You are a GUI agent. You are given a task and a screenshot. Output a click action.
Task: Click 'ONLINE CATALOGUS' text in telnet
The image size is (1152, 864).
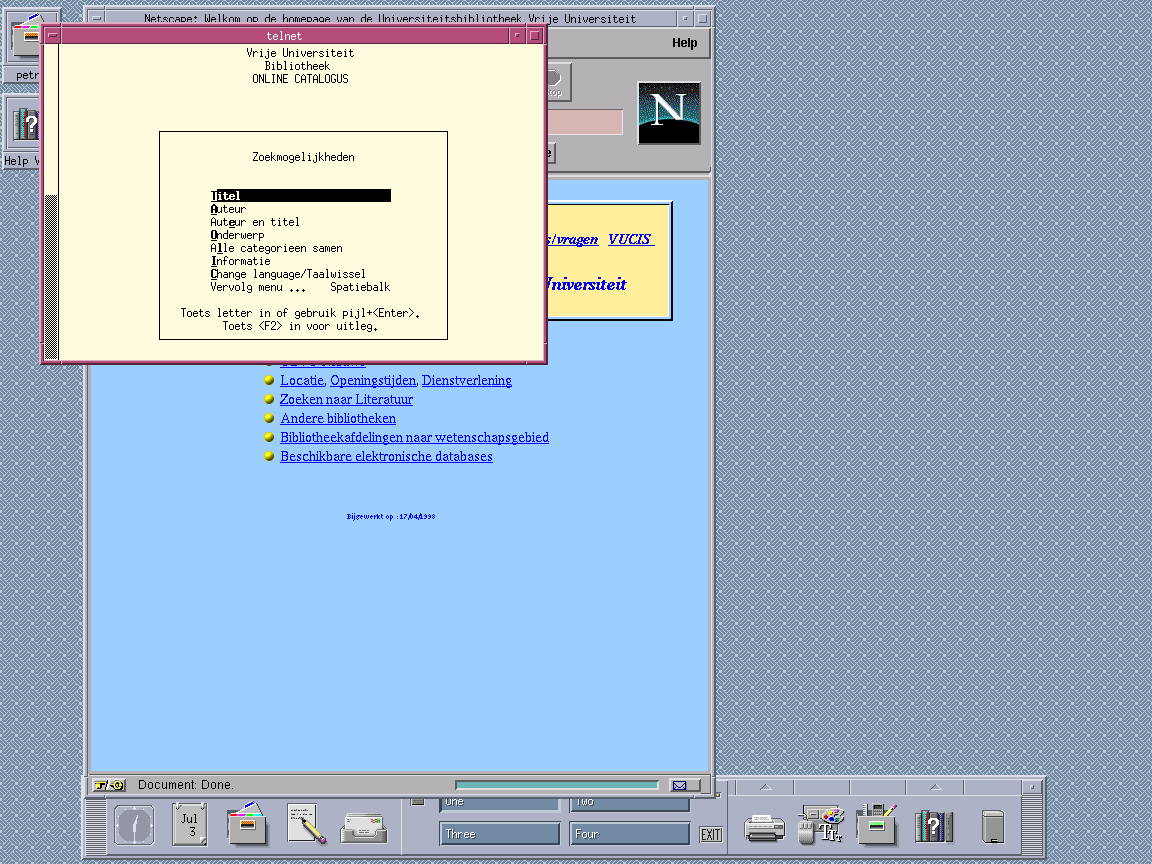[300, 79]
